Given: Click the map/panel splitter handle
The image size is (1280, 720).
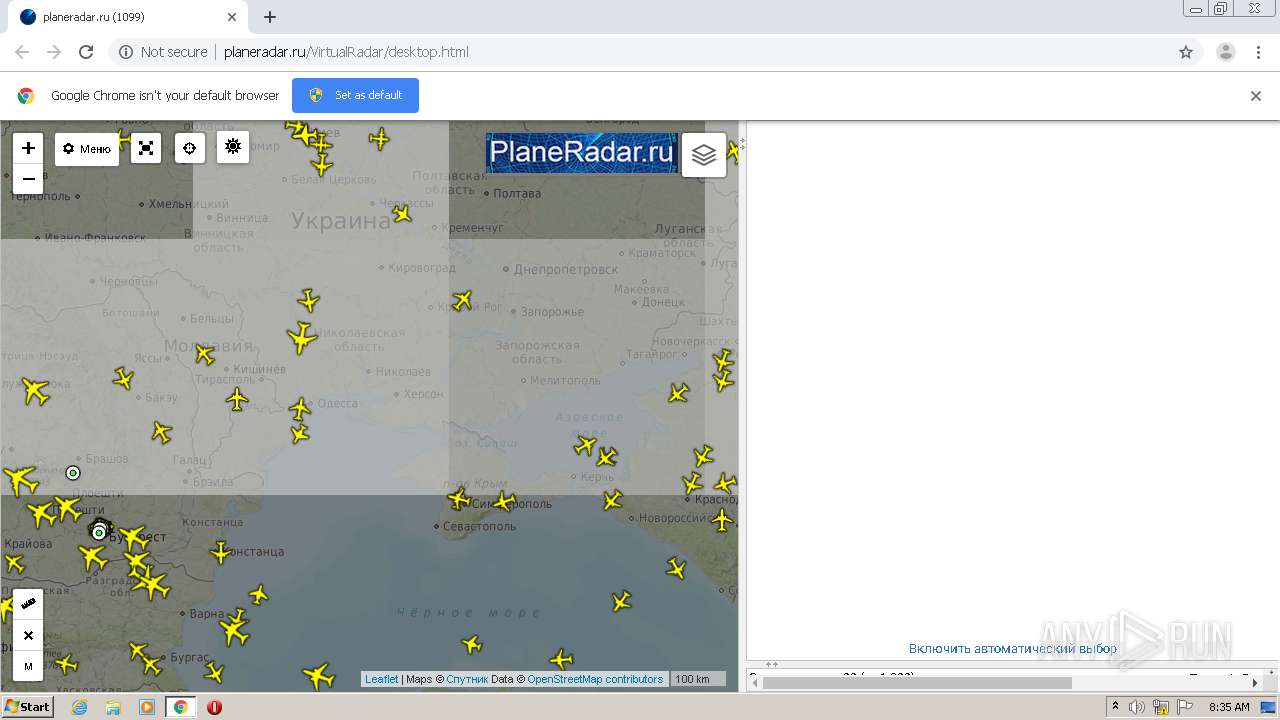Looking at the screenshot, I should [742, 145].
